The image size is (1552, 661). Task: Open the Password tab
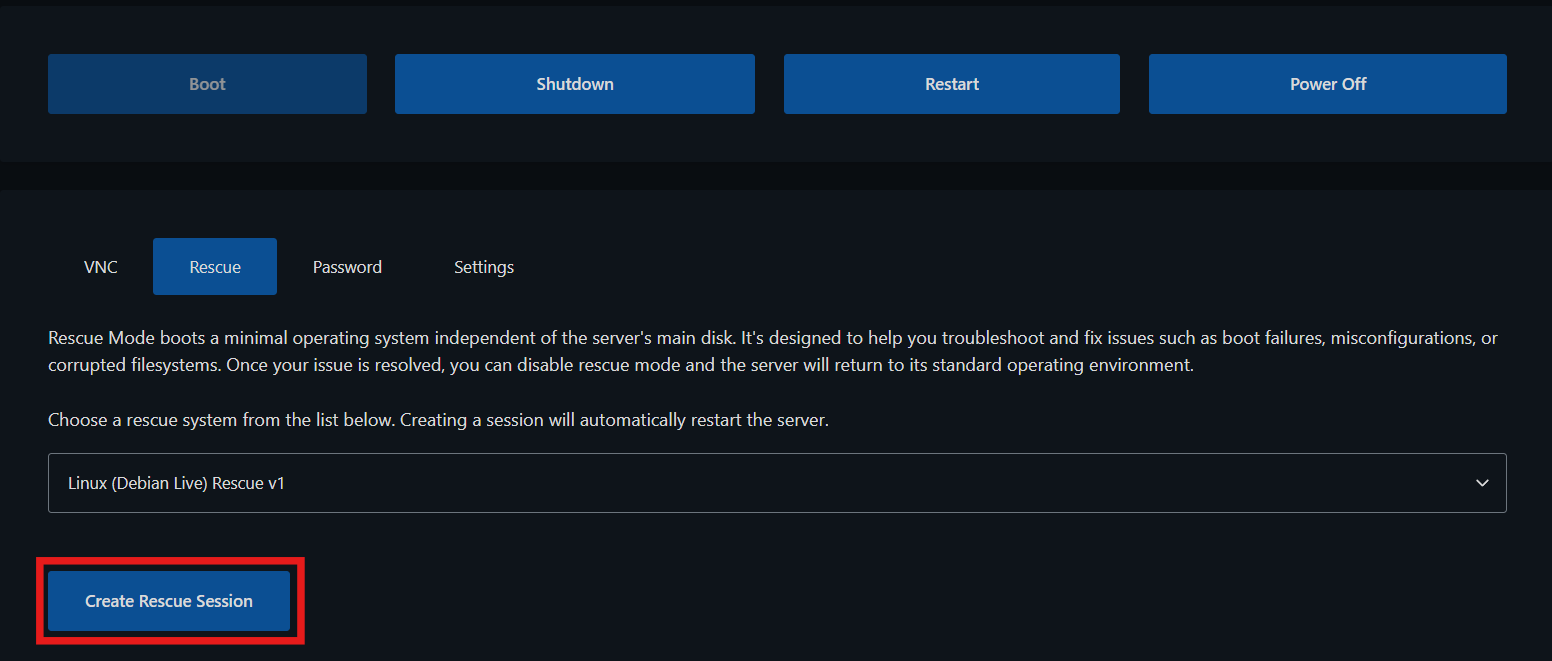(347, 267)
